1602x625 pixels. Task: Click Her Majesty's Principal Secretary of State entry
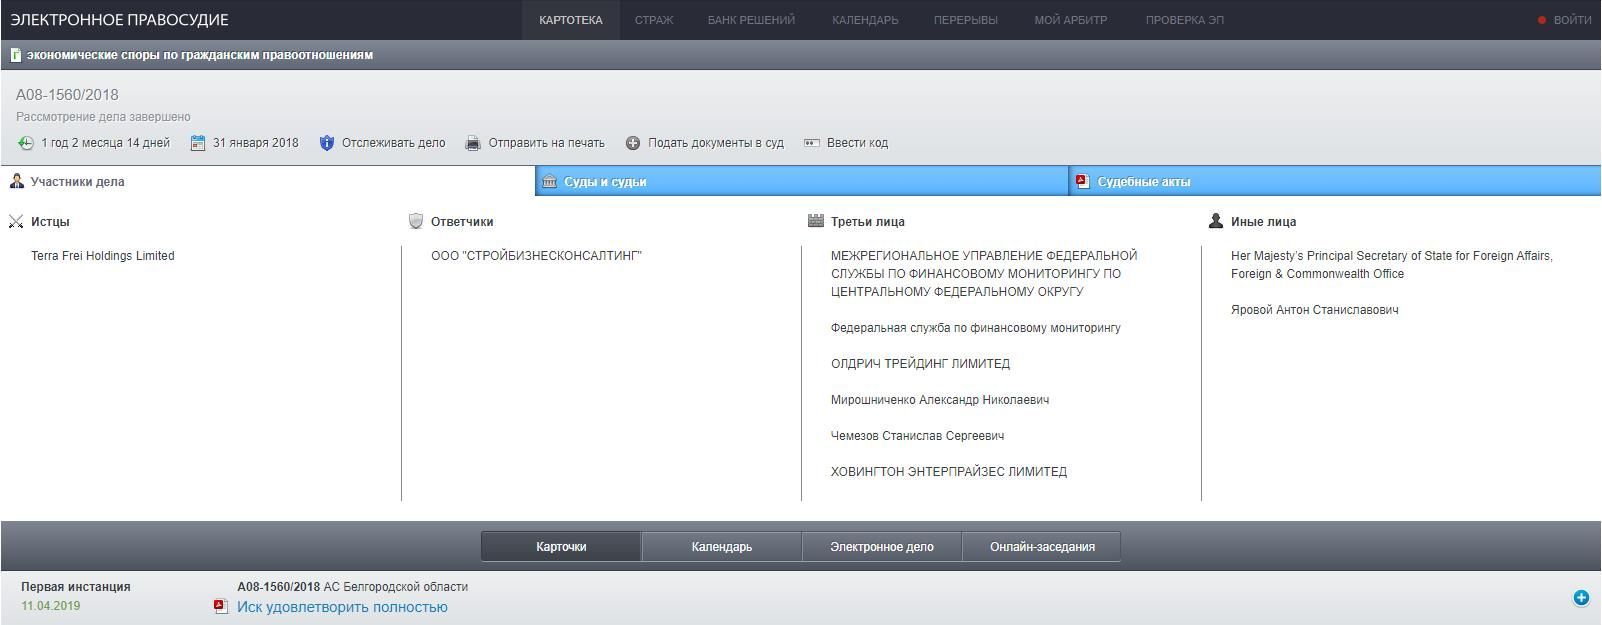[1392, 265]
